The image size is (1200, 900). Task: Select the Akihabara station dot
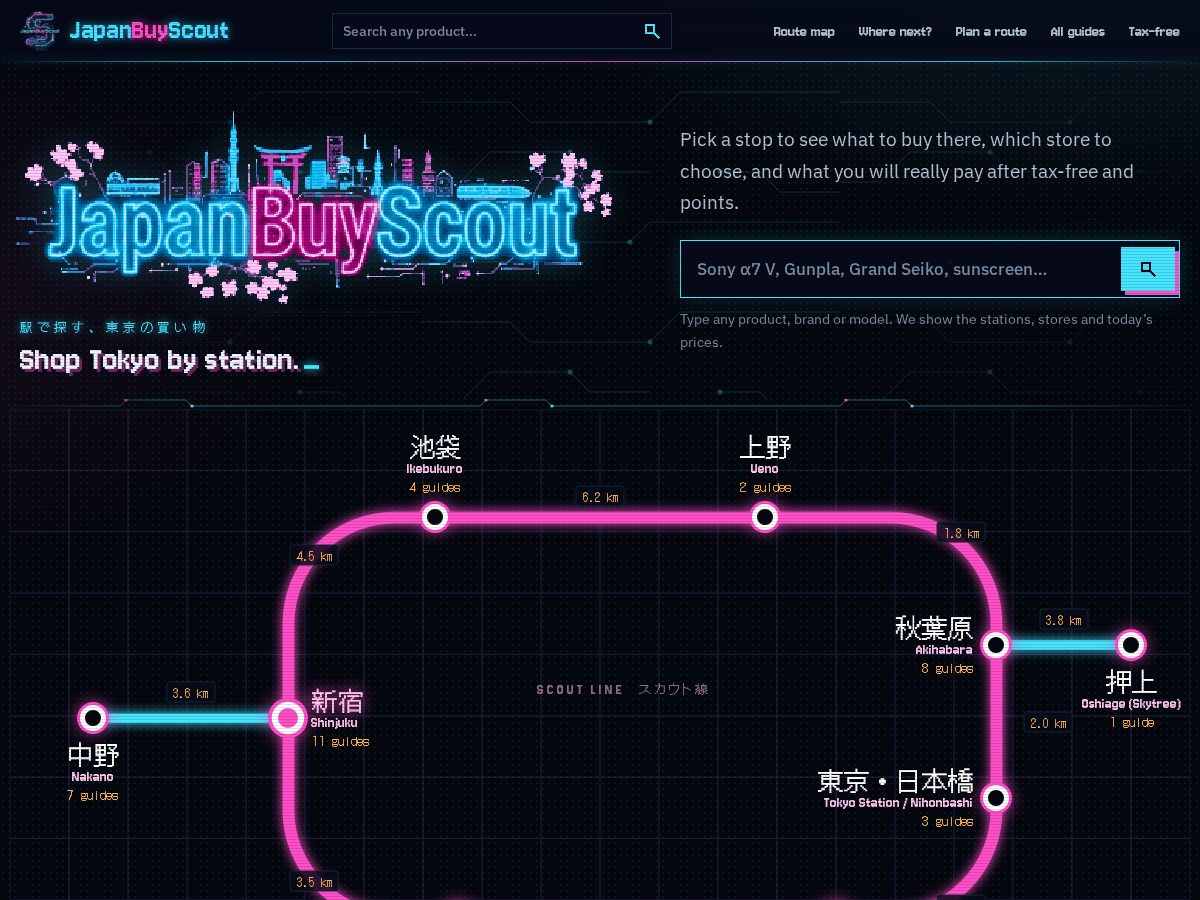995,645
